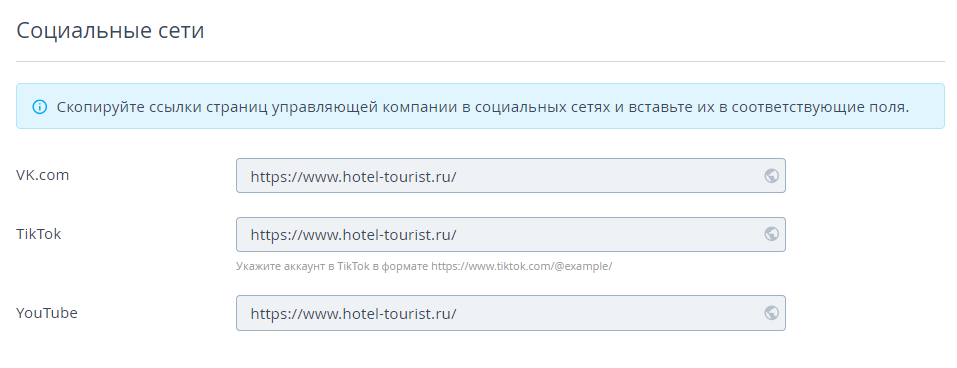This screenshot has width=957, height=368.
Task: Focus the TikTok link input field
Action: (511, 234)
